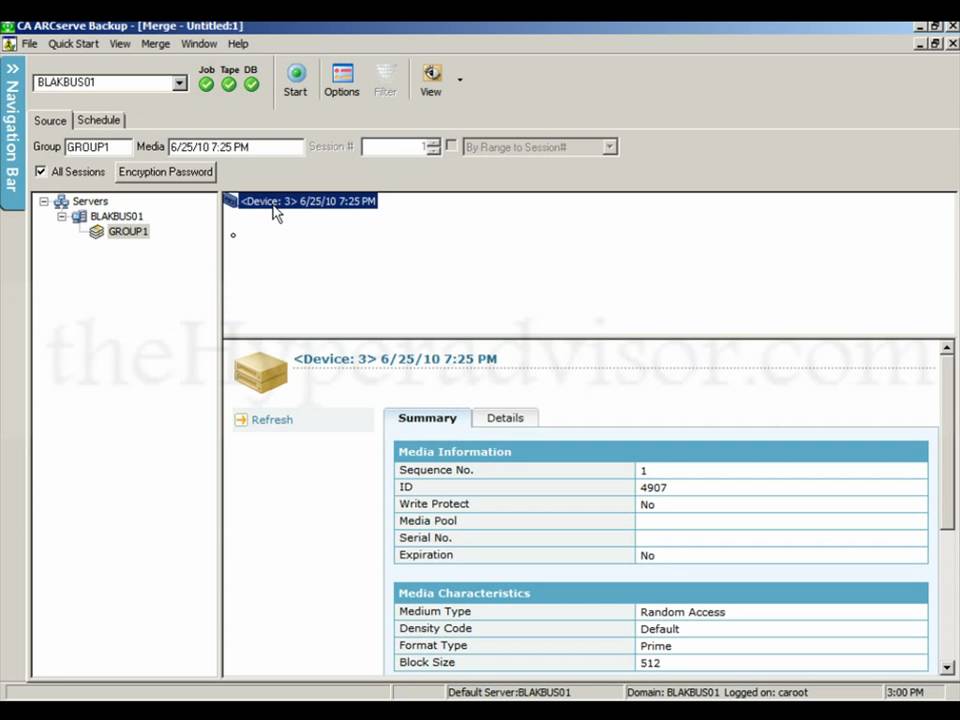Click the View toolbar eye icon
Image resolution: width=960 pixels, height=720 pixels.
pos(432,73)
